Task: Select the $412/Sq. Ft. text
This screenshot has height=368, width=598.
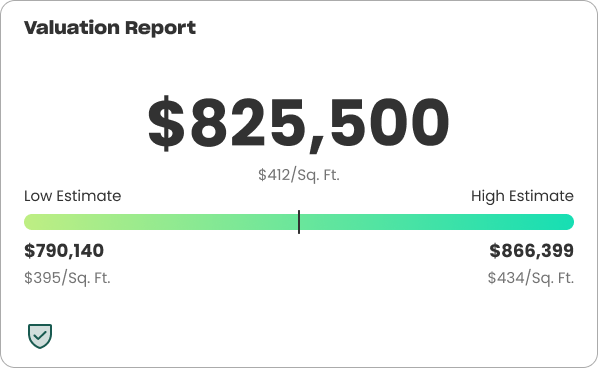Action: pyautogui.click(x=299, y=175)
